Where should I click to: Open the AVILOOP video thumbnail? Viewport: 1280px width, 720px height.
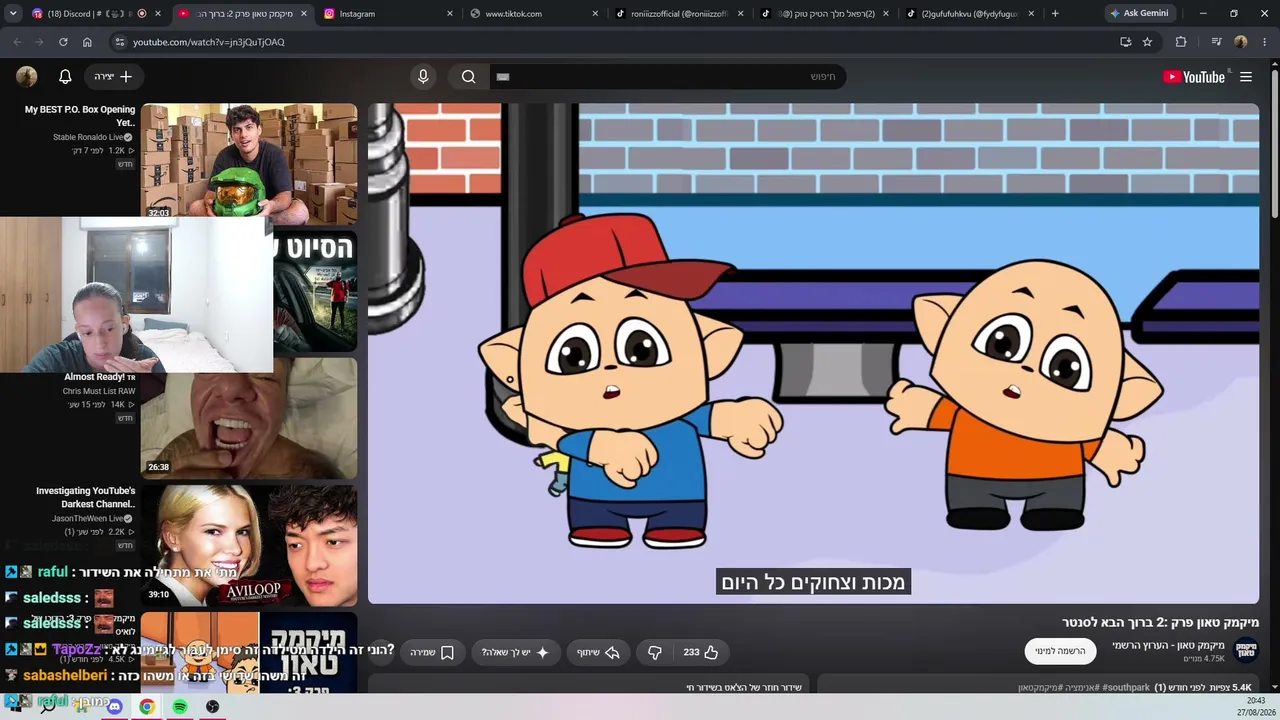(249, 546)
